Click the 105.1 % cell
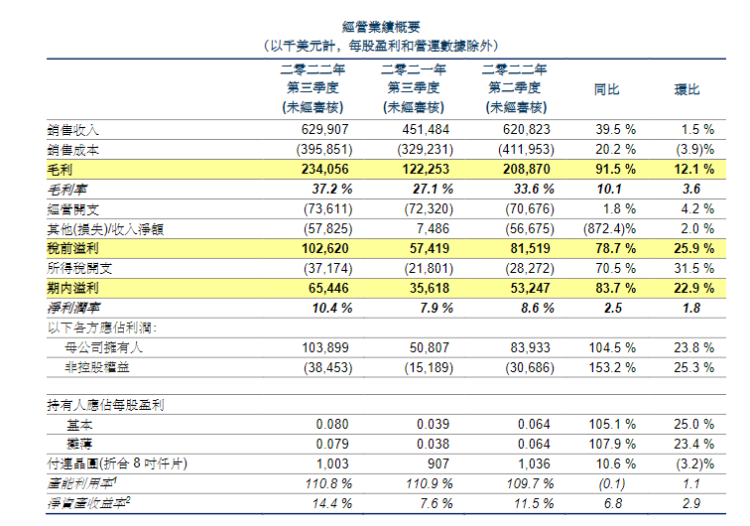 coord(612,425)
